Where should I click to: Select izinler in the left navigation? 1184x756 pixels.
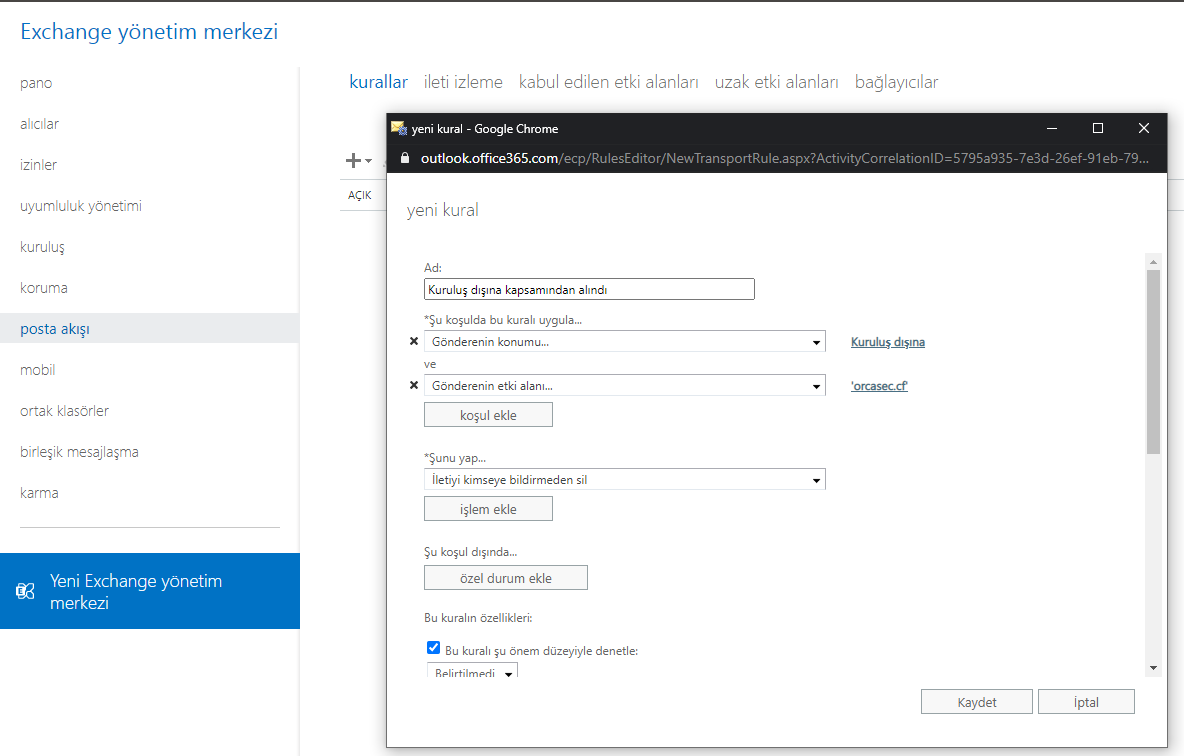coord(39,165)
